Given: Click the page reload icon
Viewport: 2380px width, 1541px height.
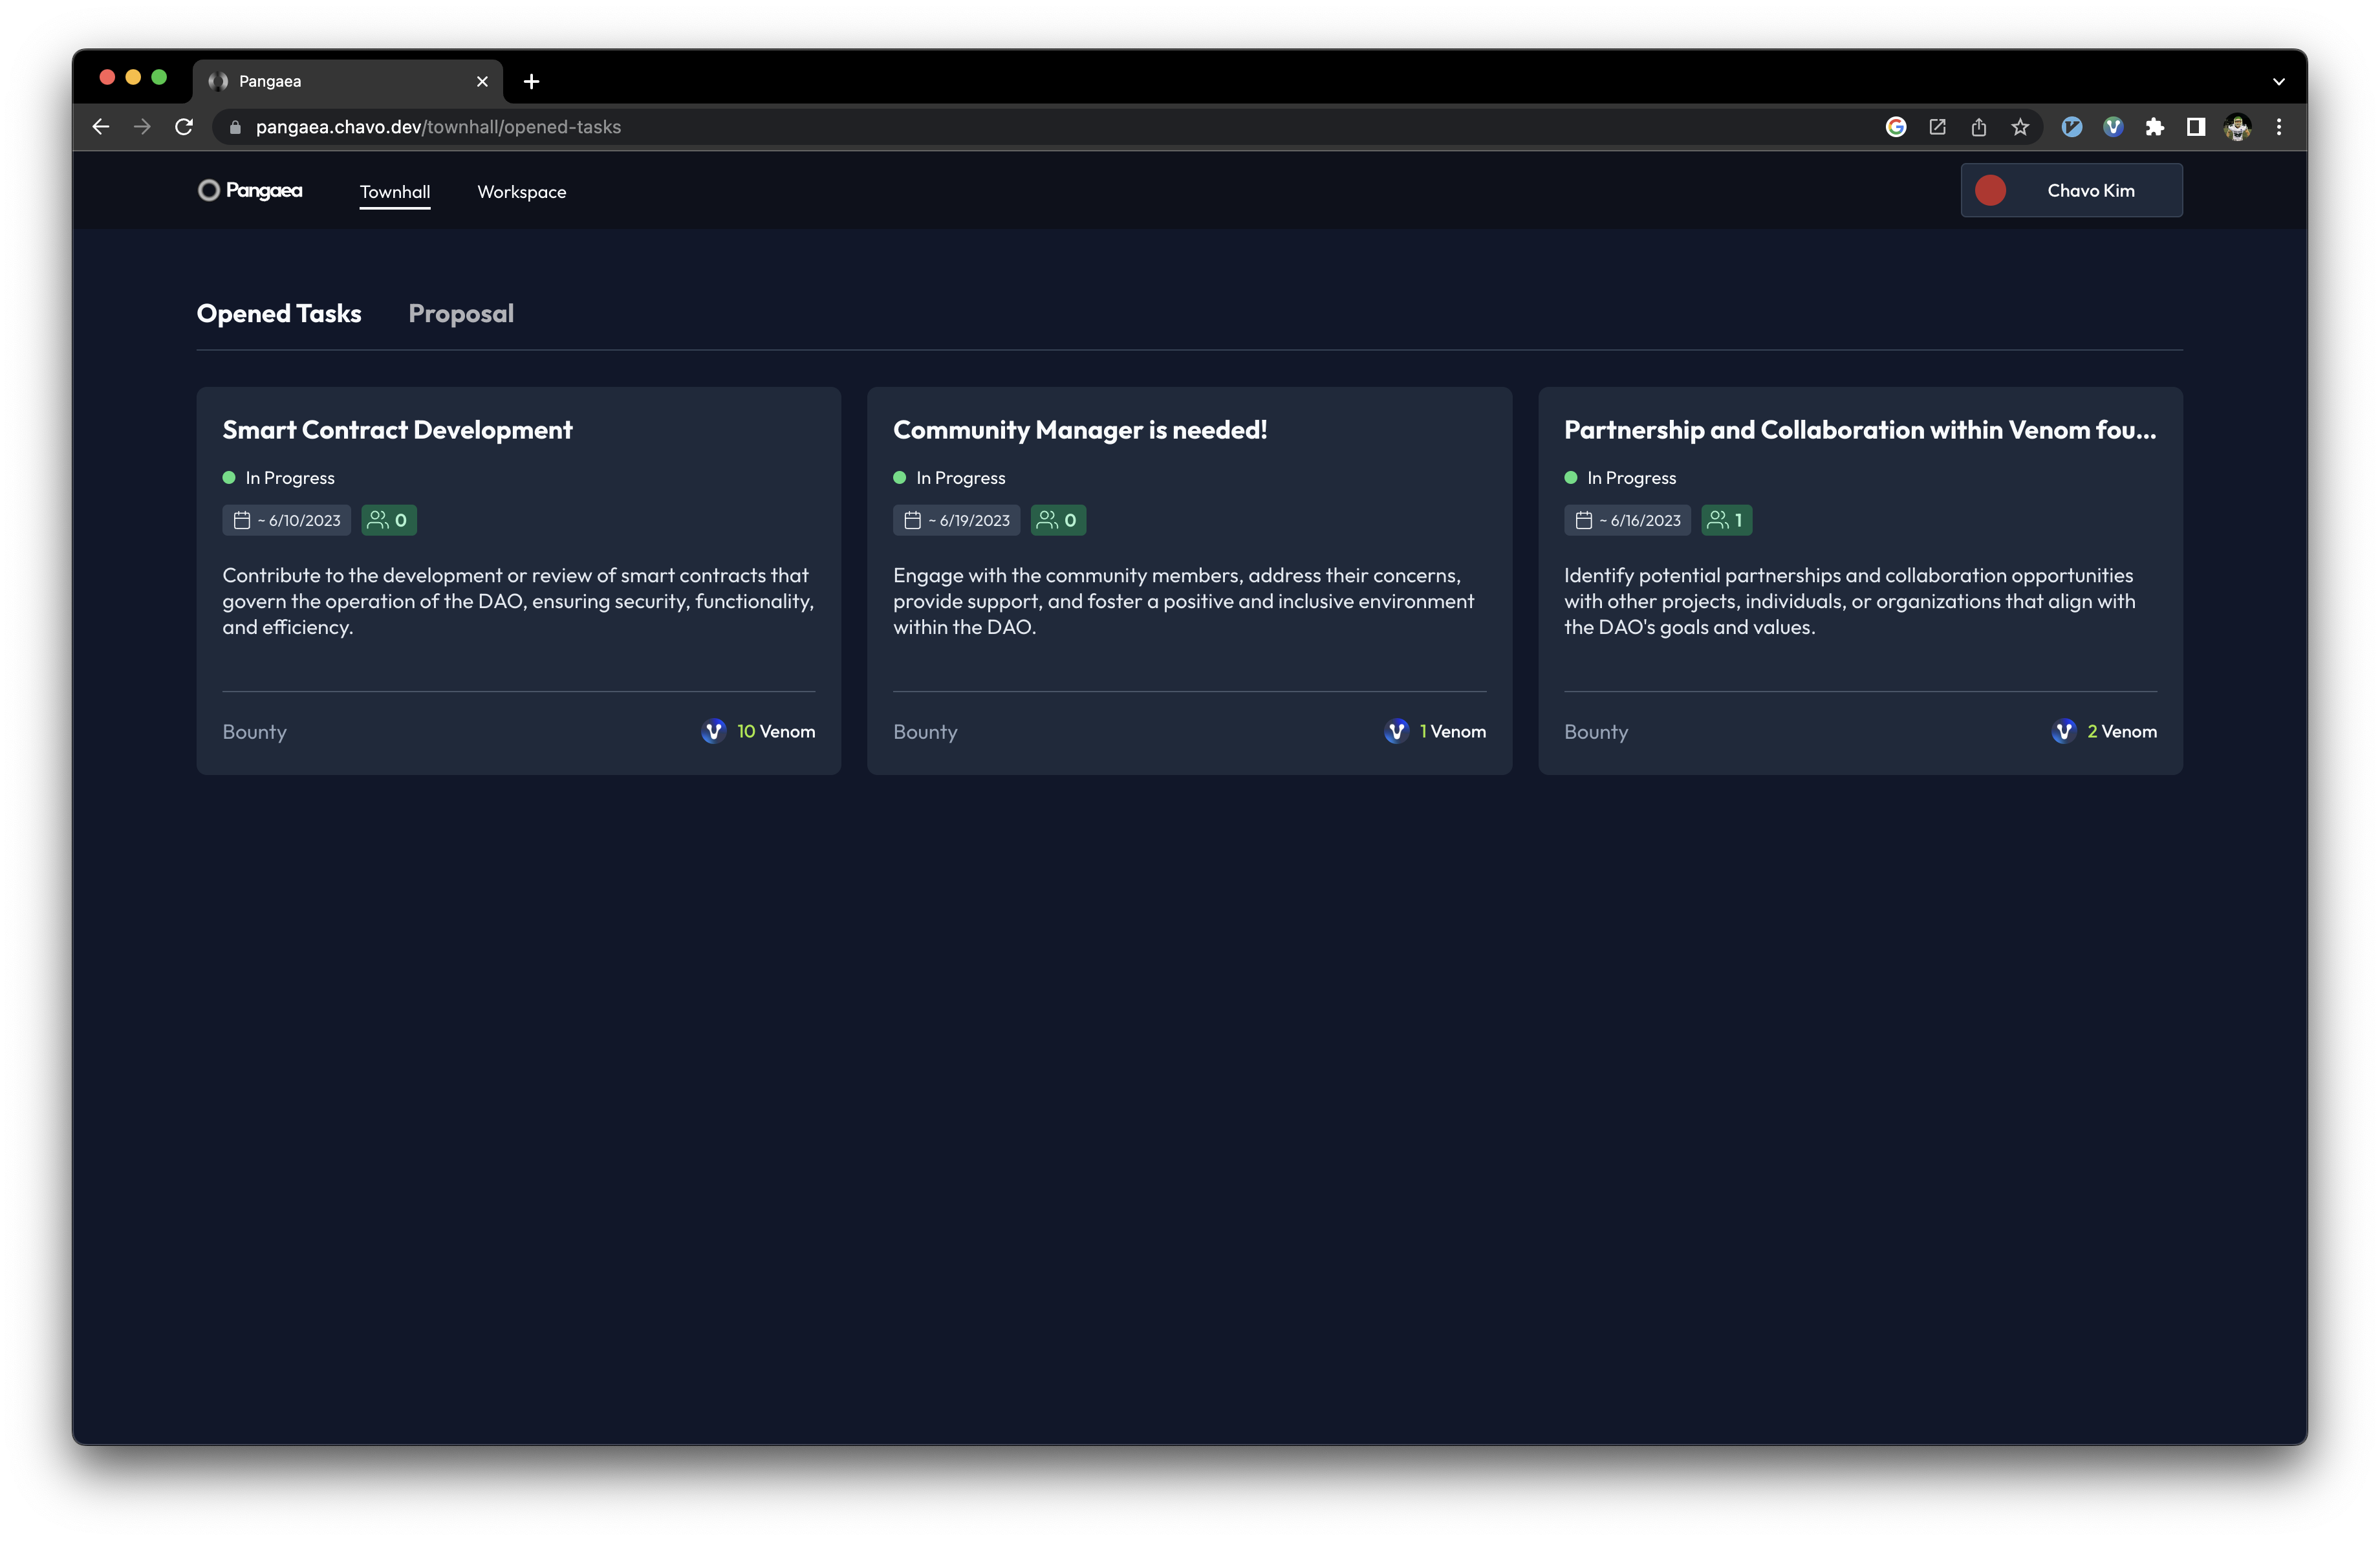Looking at the screenshot, I should point(184,127).
